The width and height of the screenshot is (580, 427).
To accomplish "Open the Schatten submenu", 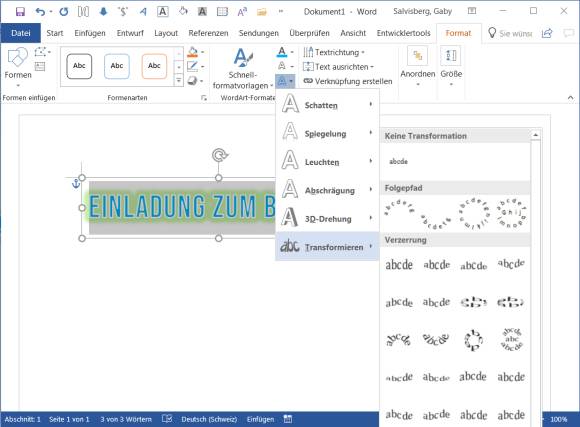I will 327,105.
